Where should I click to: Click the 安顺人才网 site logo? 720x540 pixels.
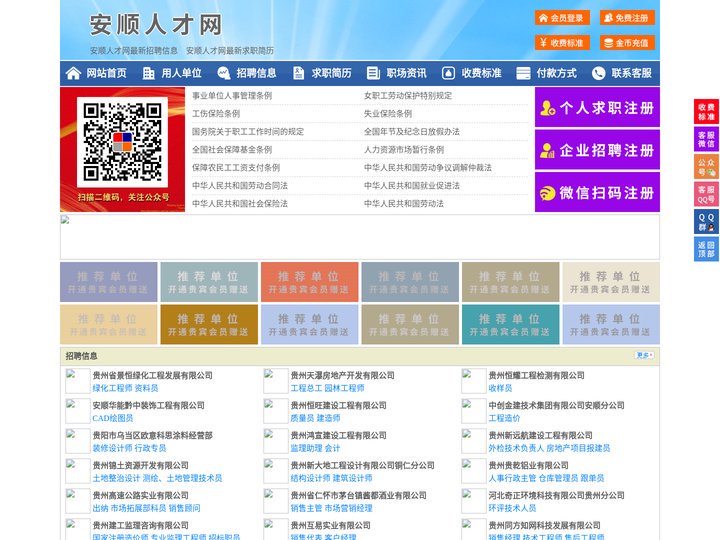tap(156, 25)
